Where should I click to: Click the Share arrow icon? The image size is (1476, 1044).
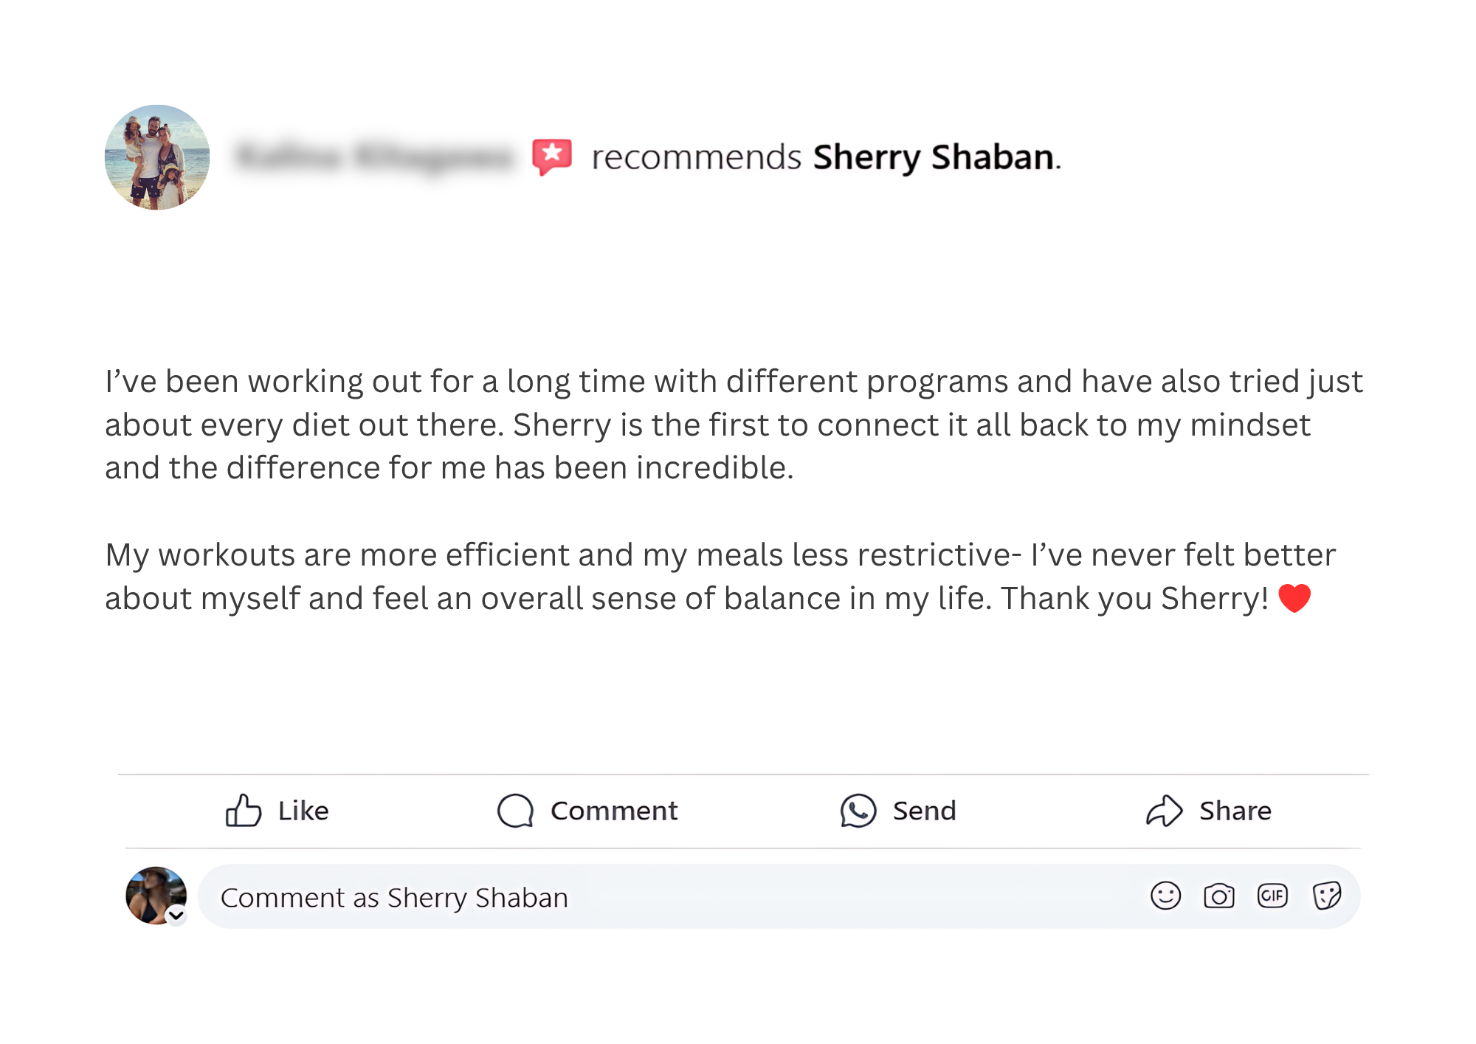click(1164, 811)
